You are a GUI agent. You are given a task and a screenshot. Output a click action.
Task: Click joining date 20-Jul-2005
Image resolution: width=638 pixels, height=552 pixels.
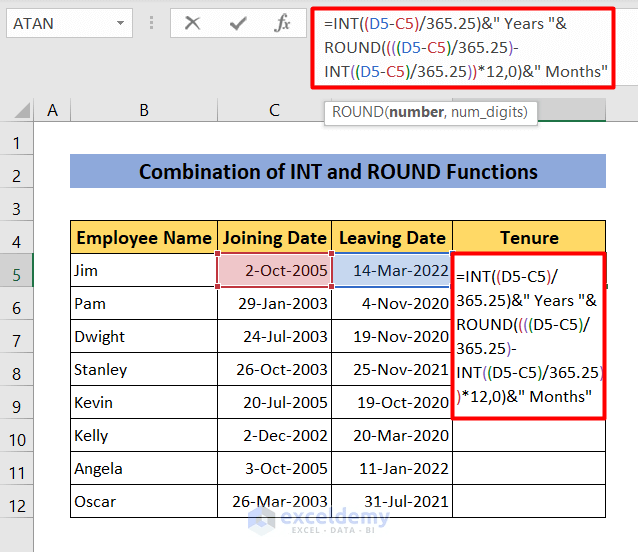[275, 402]
